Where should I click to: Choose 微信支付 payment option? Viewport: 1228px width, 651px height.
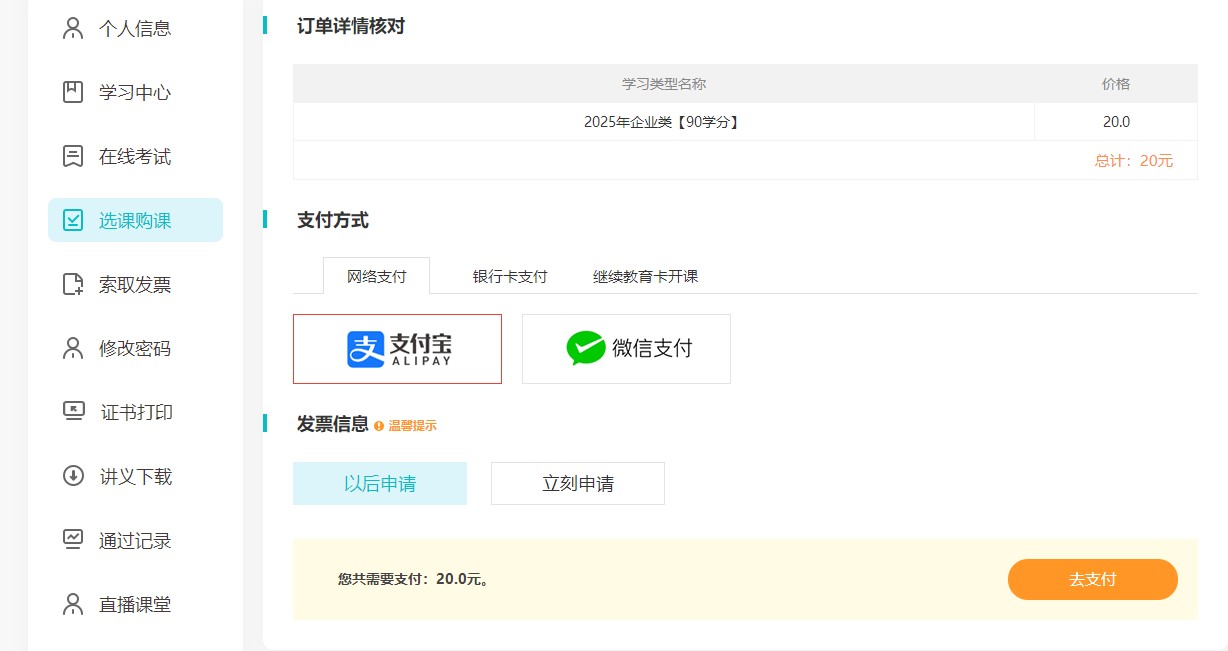click(626, 348)
